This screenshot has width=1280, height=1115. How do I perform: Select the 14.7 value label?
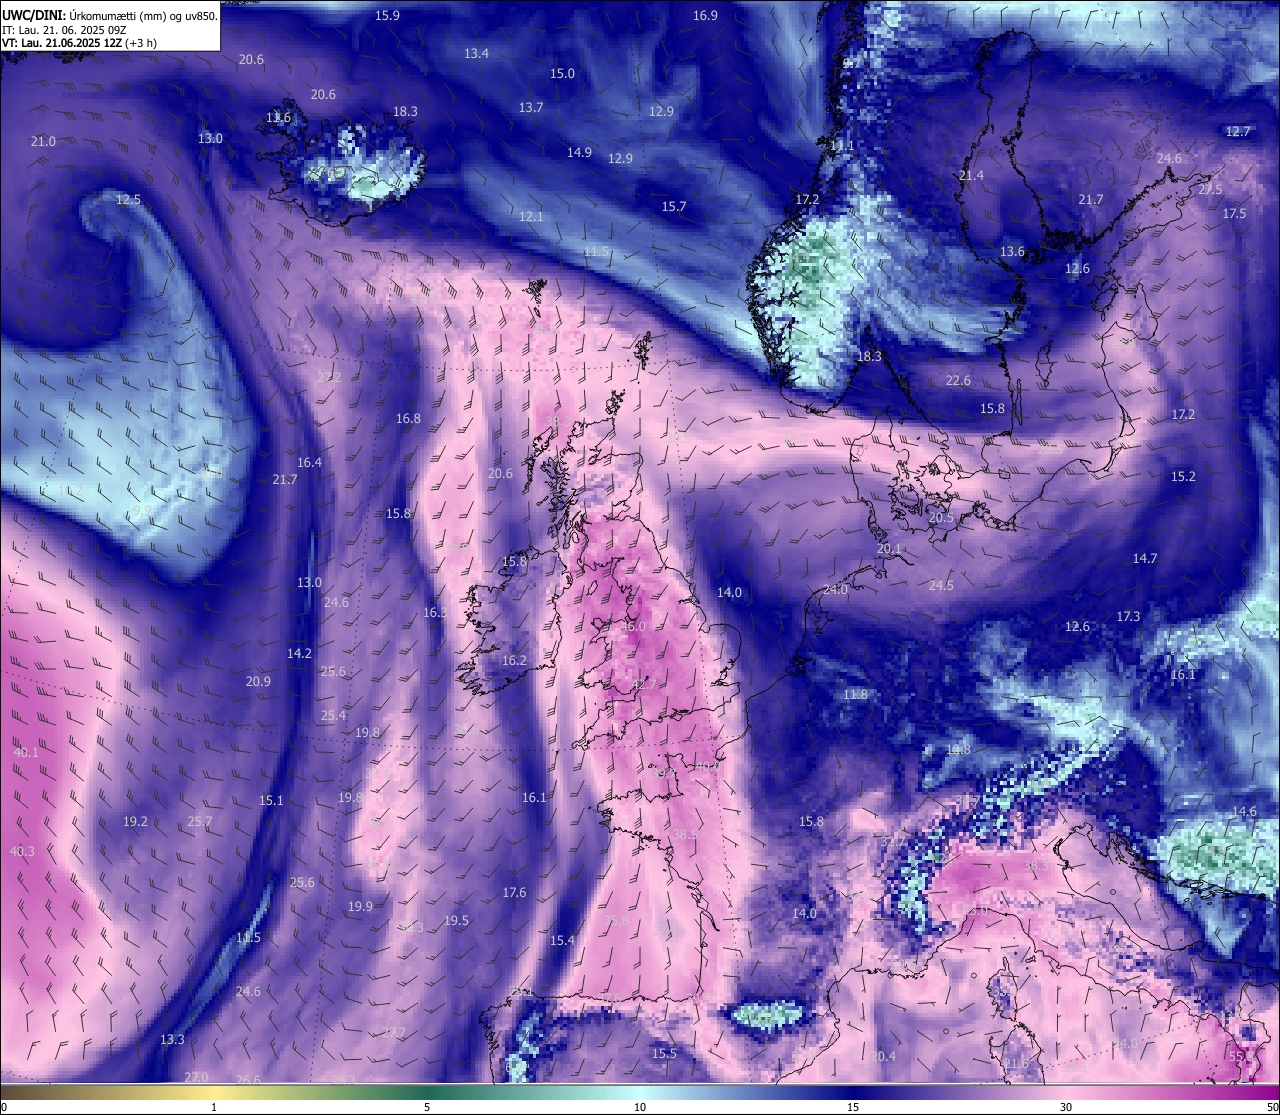coord(1144,559)
